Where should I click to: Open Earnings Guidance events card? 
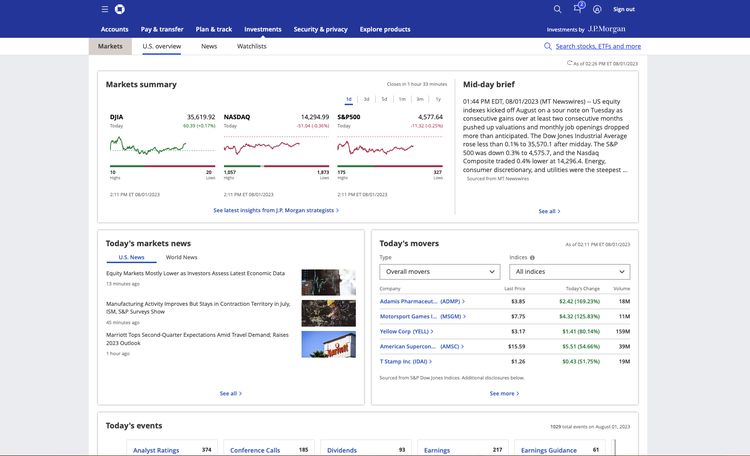(560, 448)
